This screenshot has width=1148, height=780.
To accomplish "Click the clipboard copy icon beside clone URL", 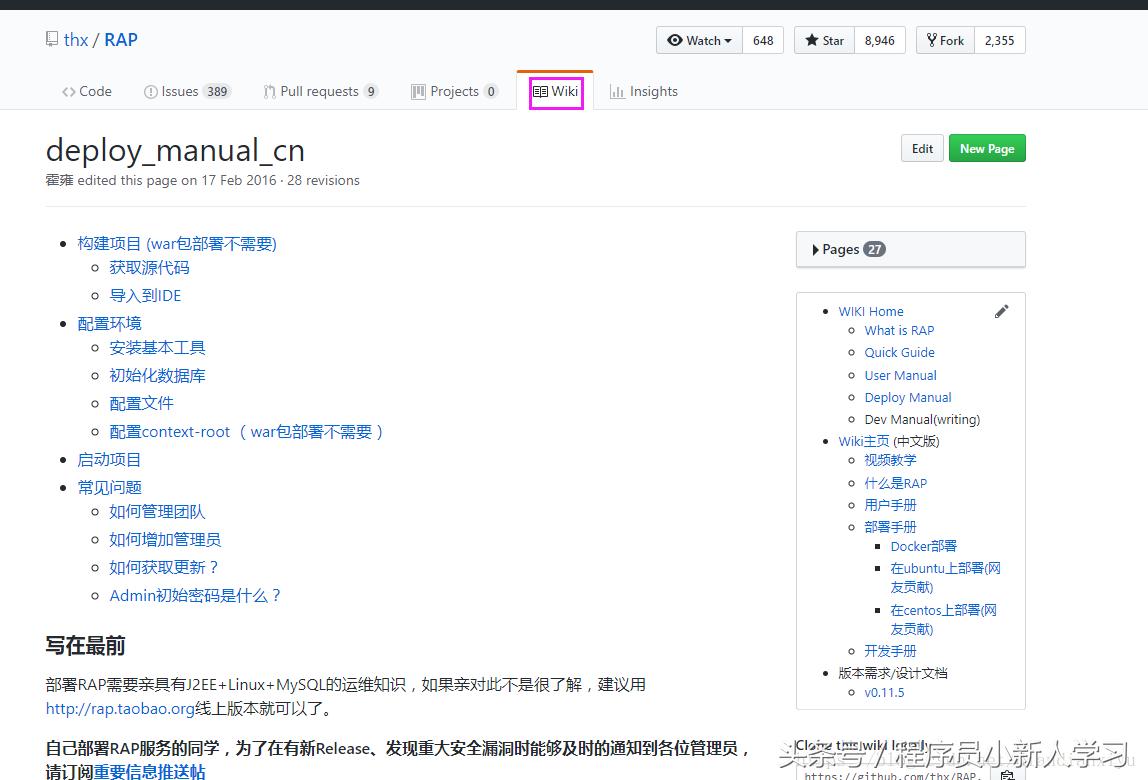I will pos(1007,775).
